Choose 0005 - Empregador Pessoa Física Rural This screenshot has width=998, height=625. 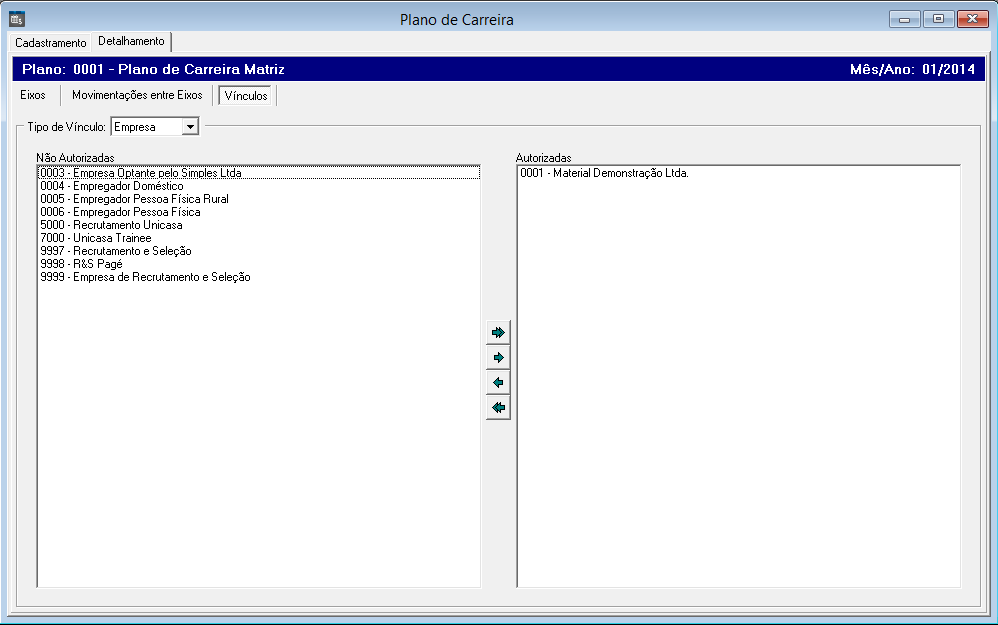coord(134,199)
